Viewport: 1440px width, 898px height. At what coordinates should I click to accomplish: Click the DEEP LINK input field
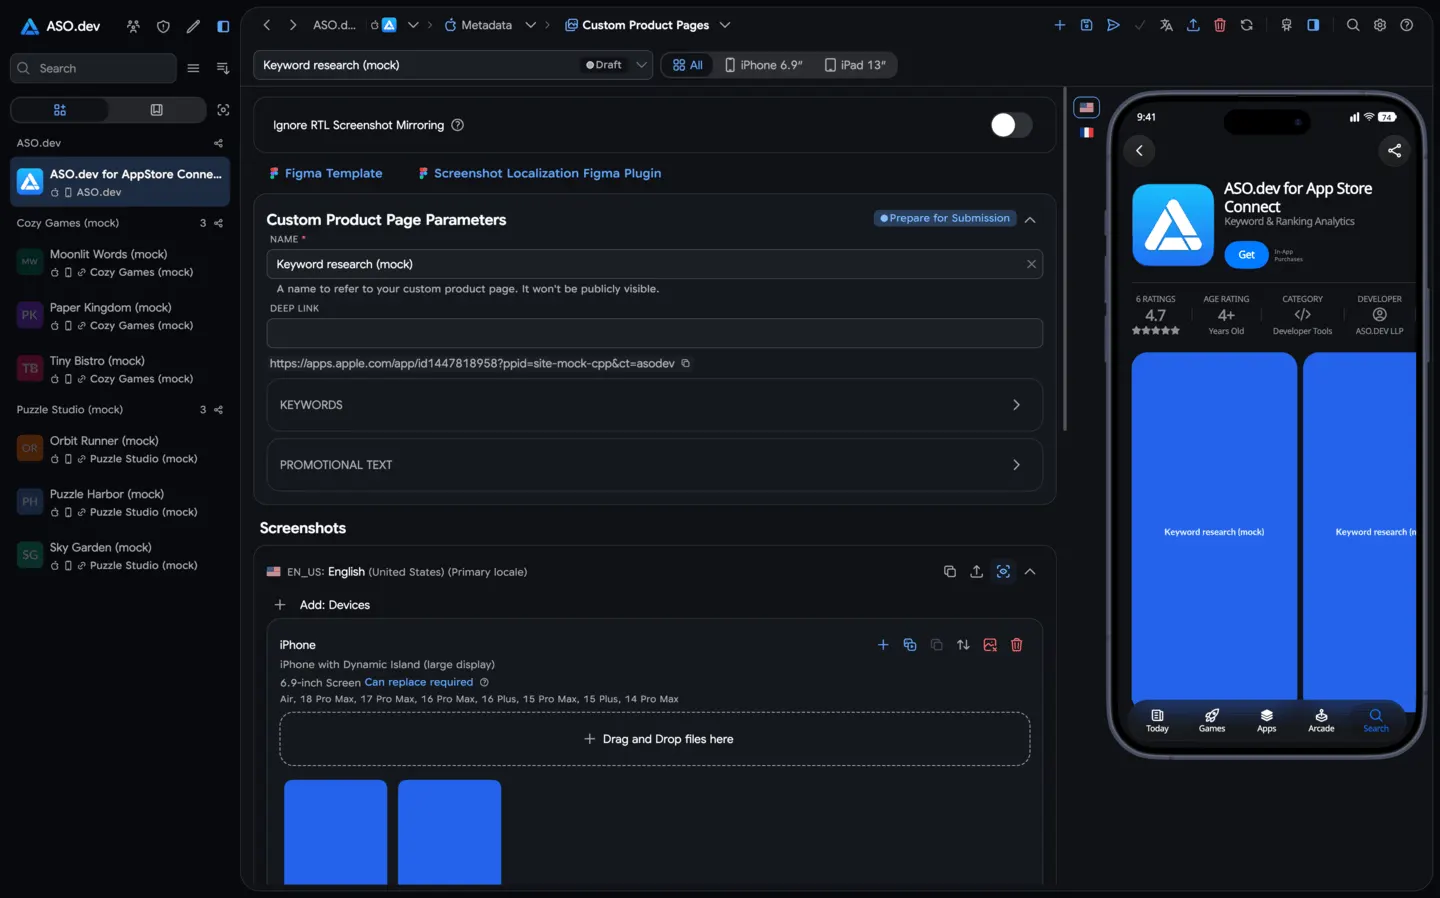coord(655,333)
